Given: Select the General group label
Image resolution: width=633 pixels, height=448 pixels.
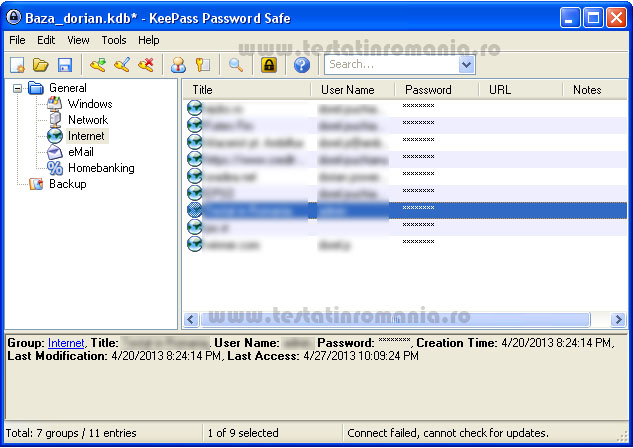Looking at the screenshot, I should (x=68, y=88).
